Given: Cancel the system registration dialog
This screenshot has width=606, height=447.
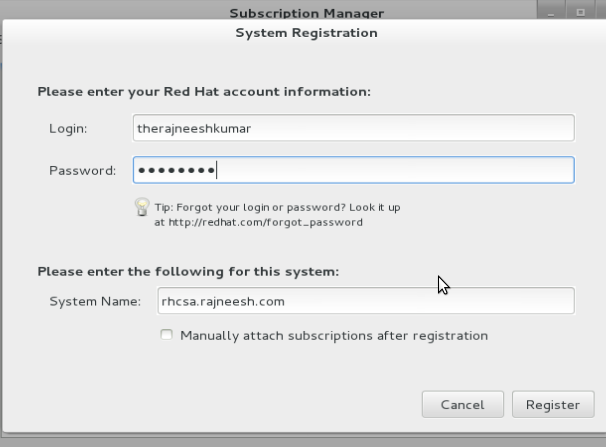Looking at the screenshot, I should click(x=463, y=404).
